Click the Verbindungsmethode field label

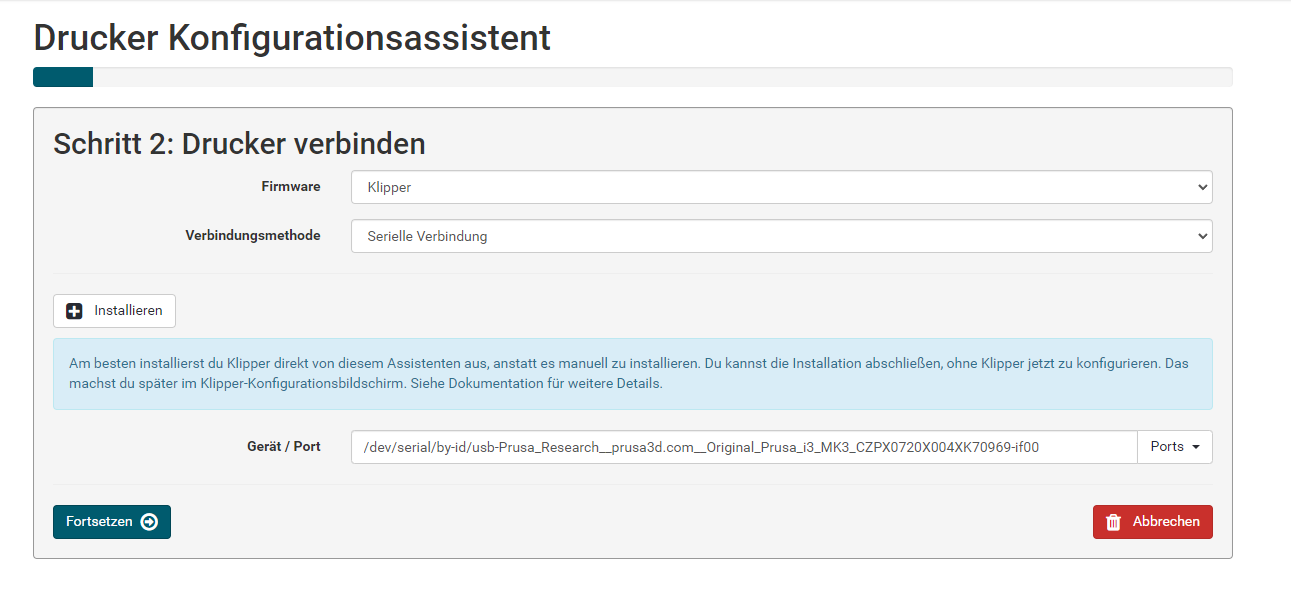[253, 236]
